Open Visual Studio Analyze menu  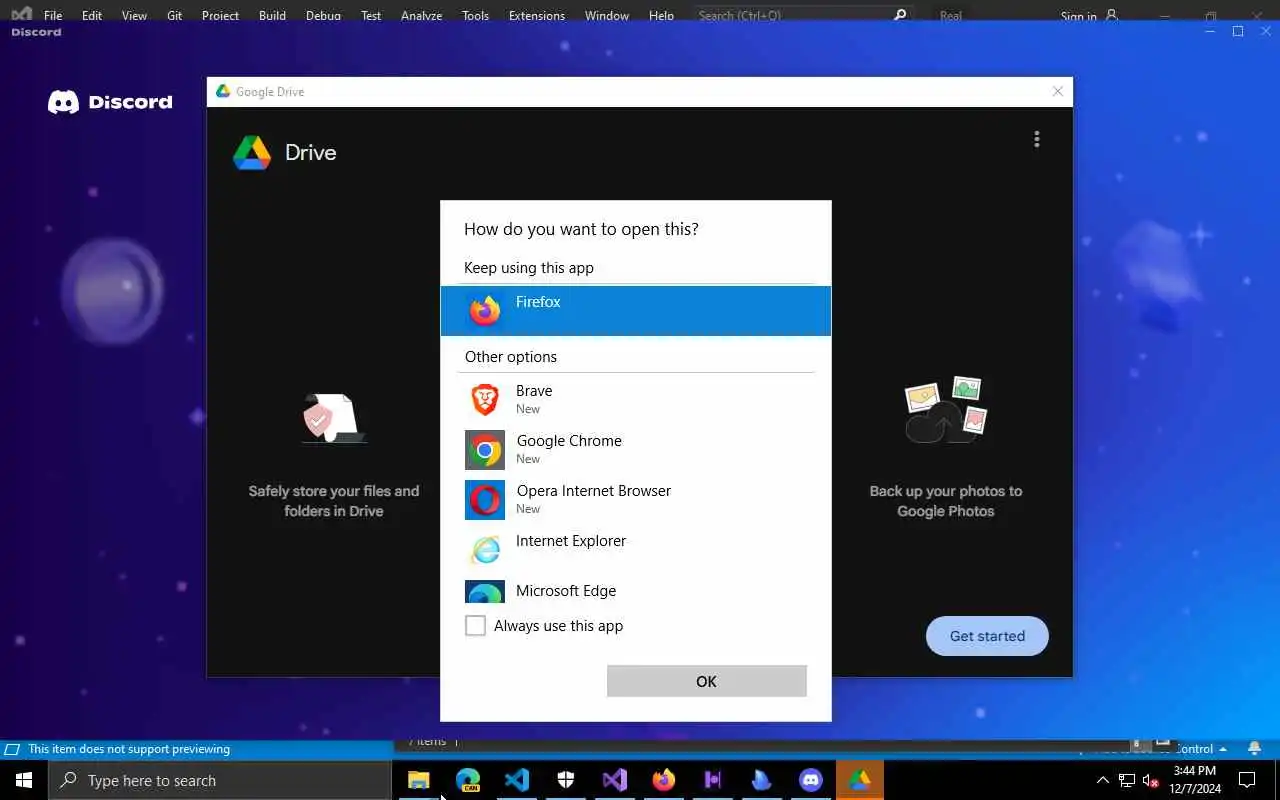421,16
